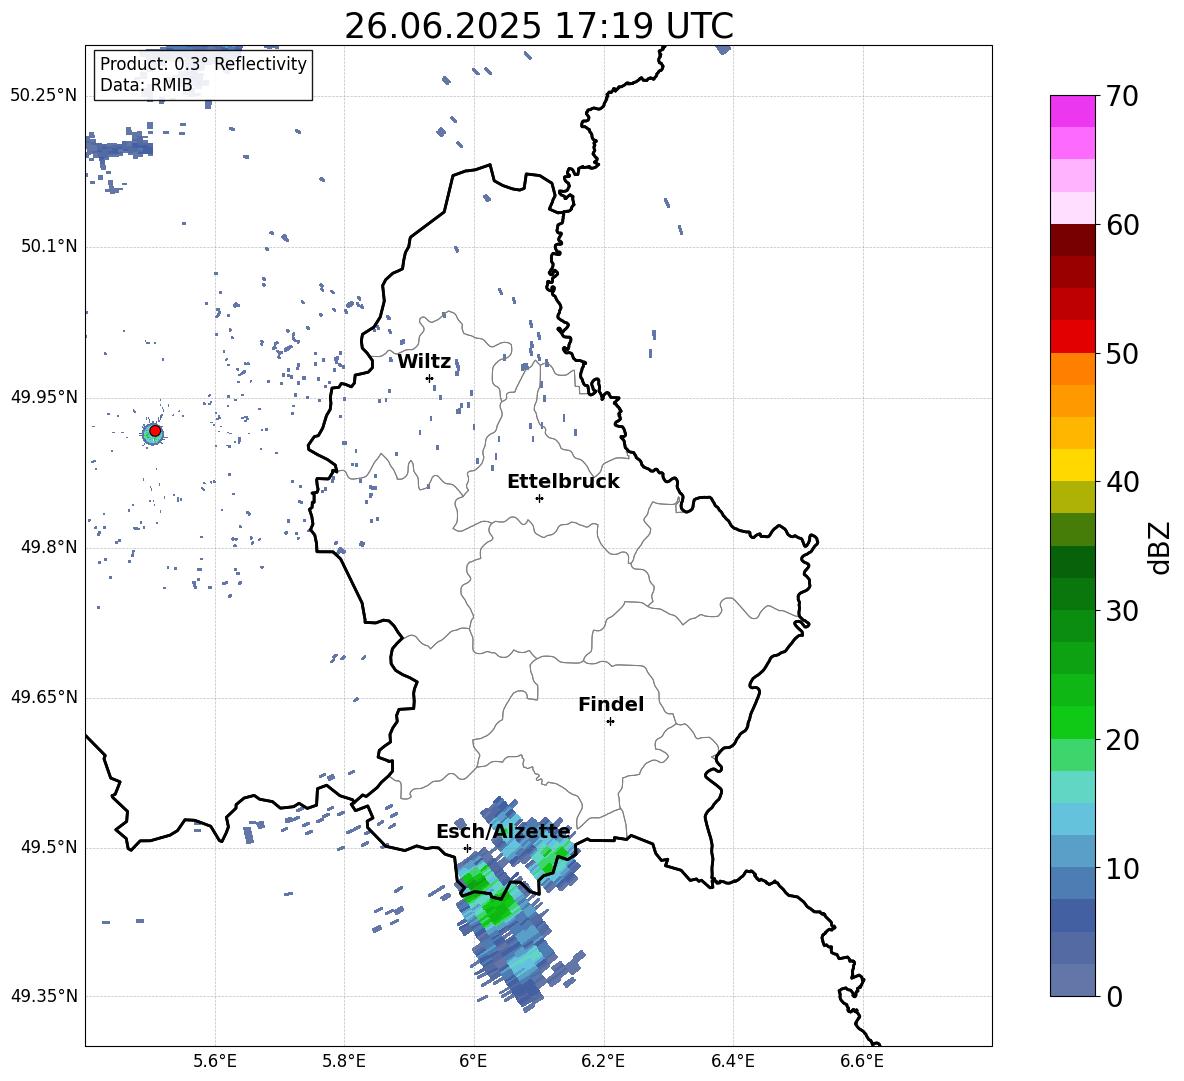Click the 'Data: RMIB' legend text
The height and width of the screenshot is (1081, 1184).
pyautogui.click(x=146, y=85)
